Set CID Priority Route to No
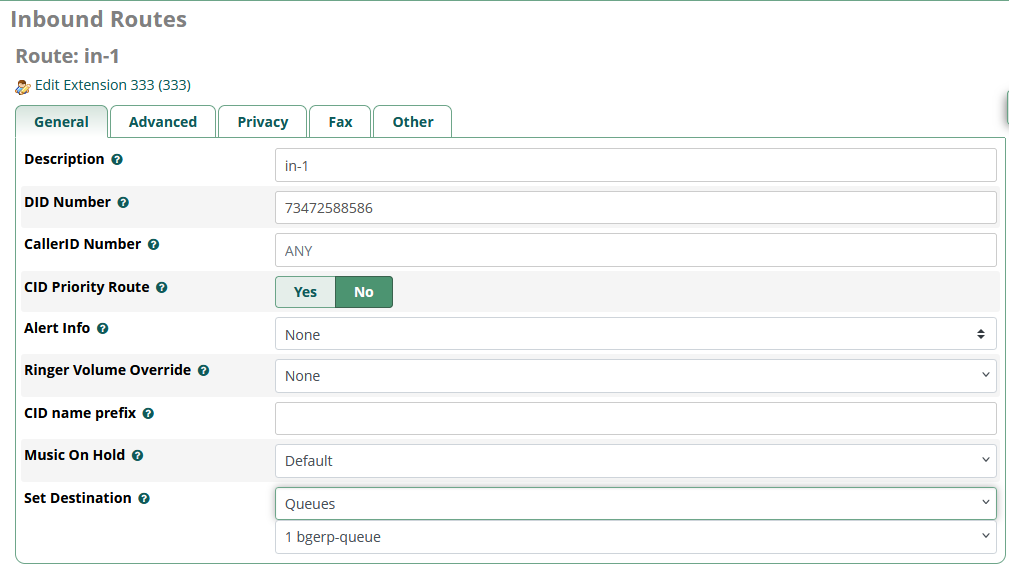Viewport: 1009px width, 584px height. (363, 292)
